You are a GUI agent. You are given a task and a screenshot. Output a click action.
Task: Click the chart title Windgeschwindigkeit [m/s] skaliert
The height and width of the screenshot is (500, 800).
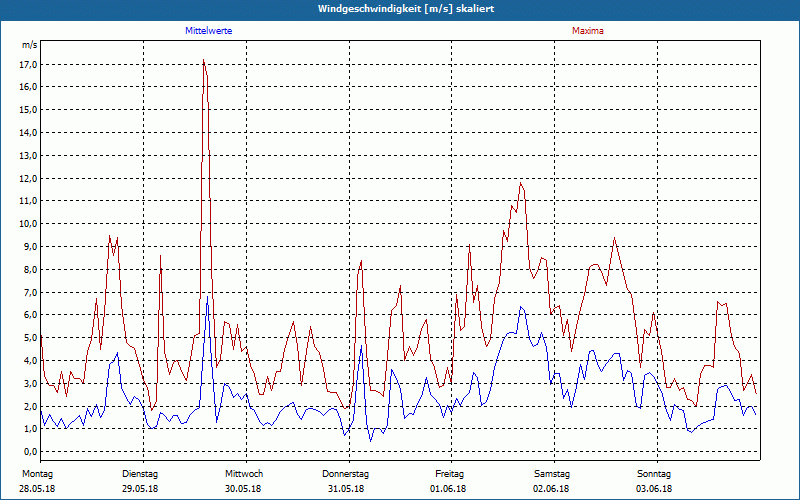click(x=406, y=9)
